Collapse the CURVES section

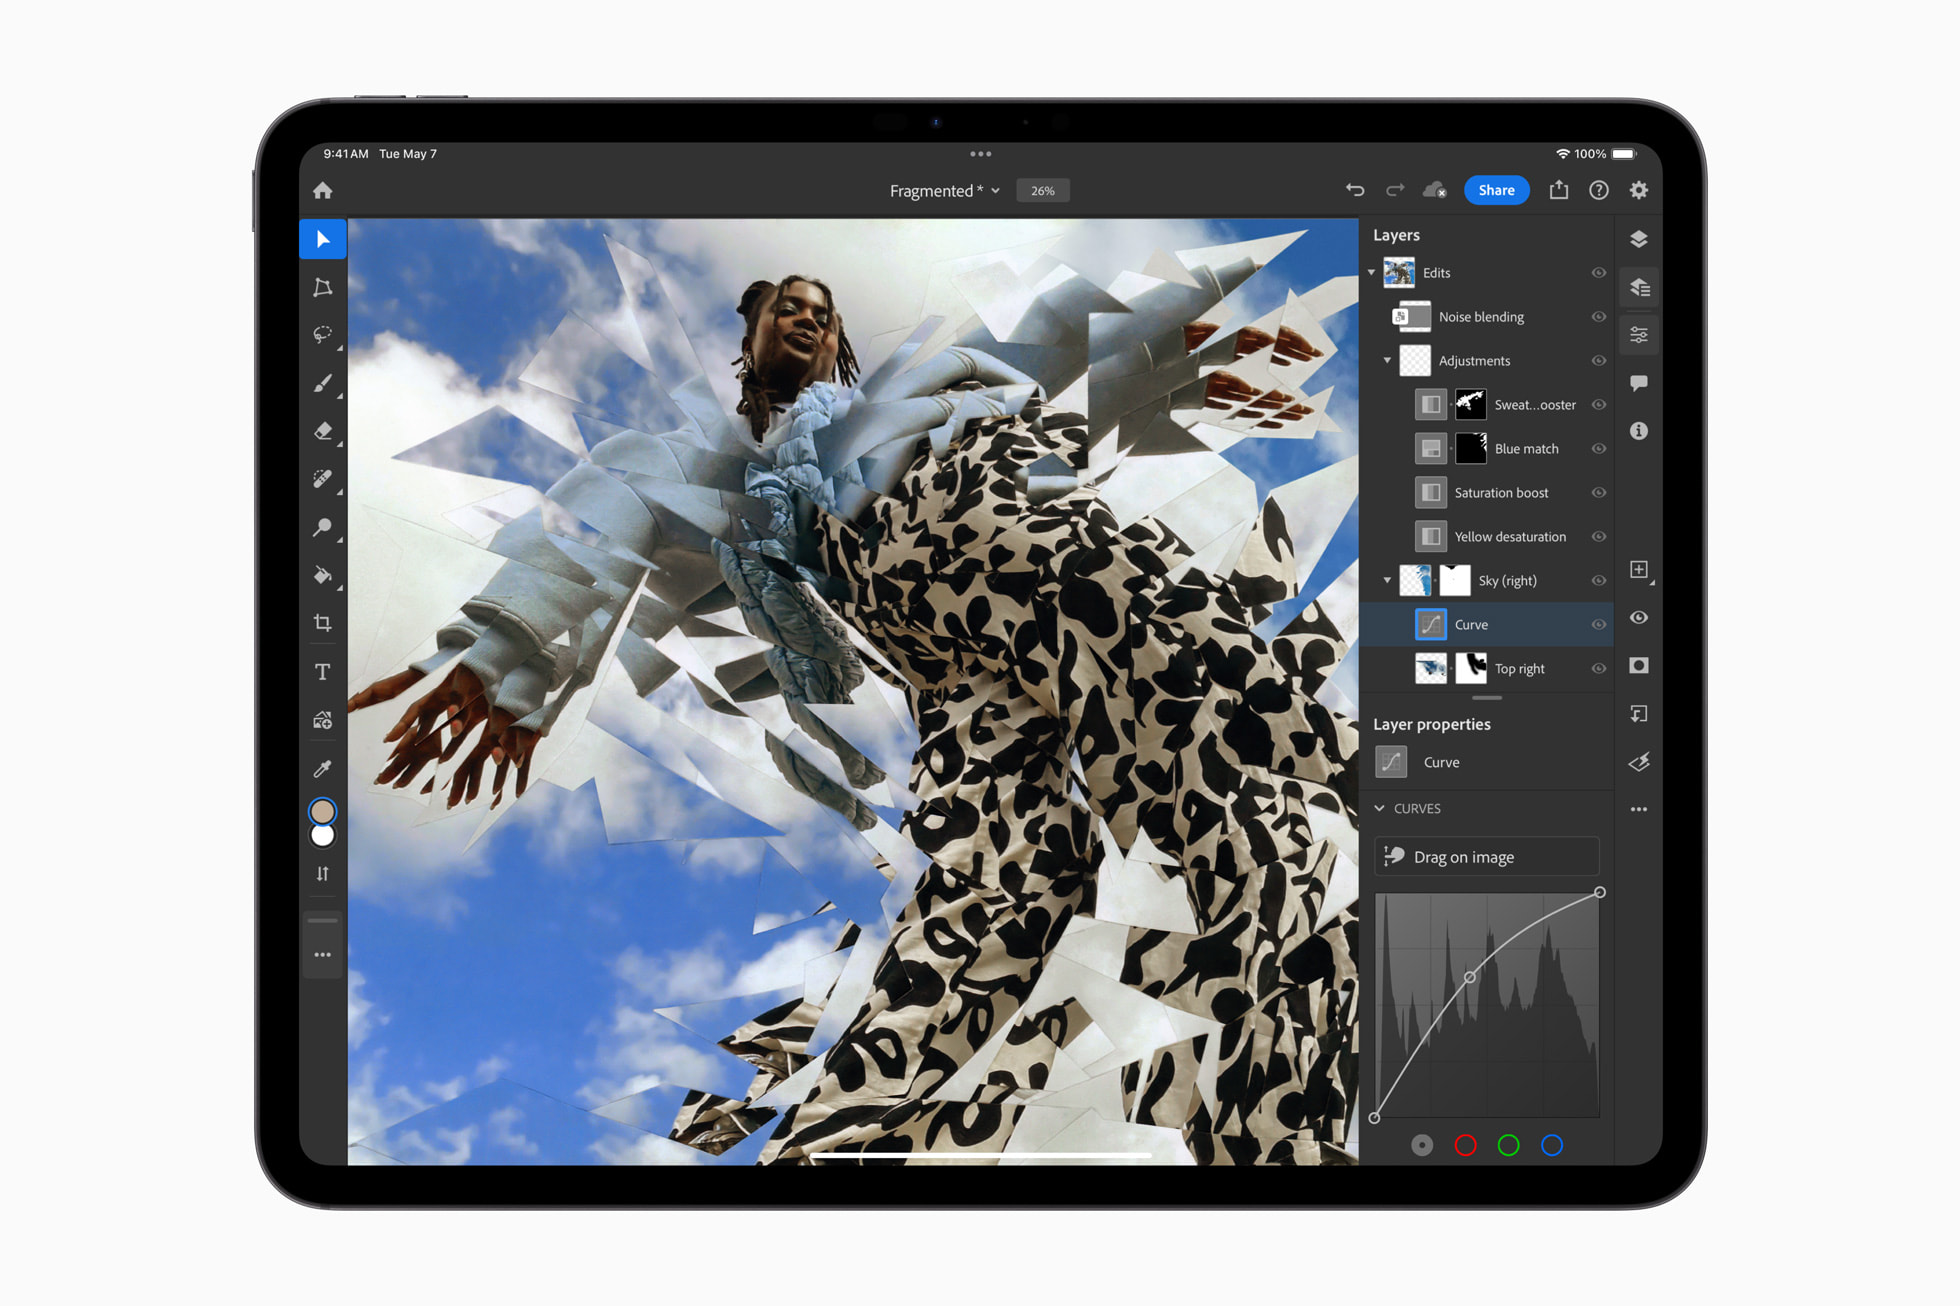(x=1379, y=808)
